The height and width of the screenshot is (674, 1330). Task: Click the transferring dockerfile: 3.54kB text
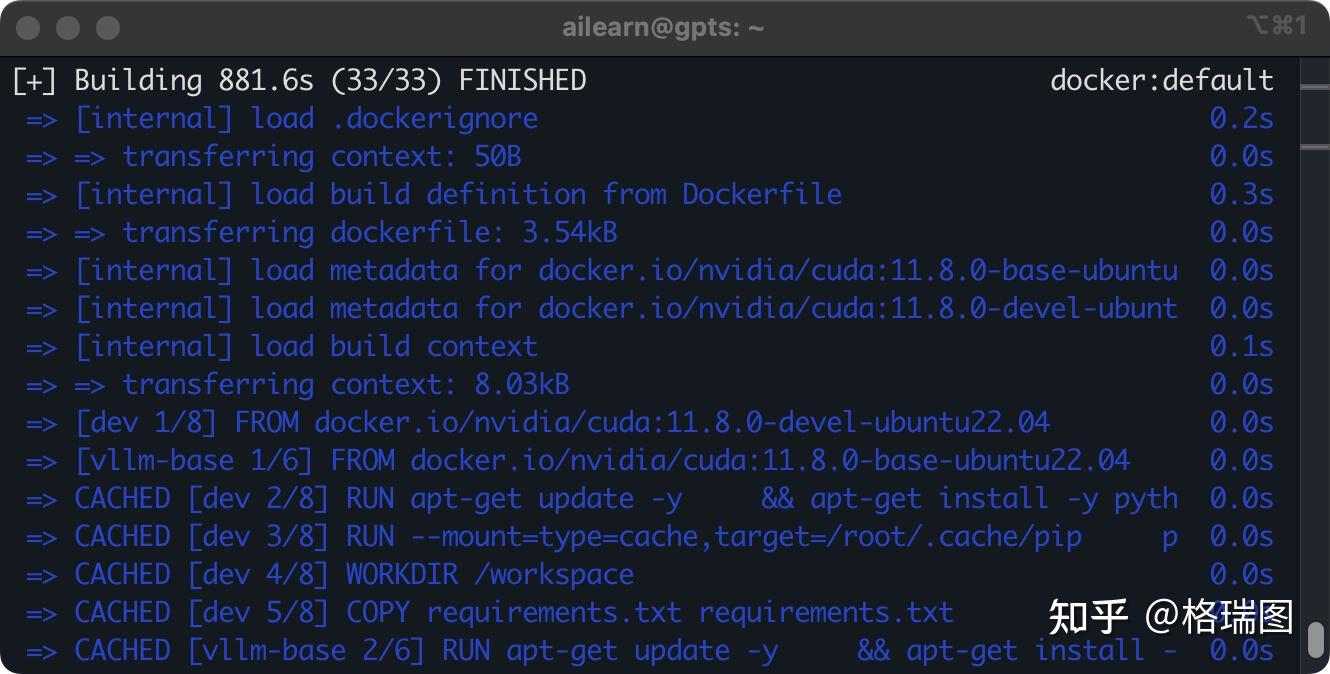(x=370, y=232)
